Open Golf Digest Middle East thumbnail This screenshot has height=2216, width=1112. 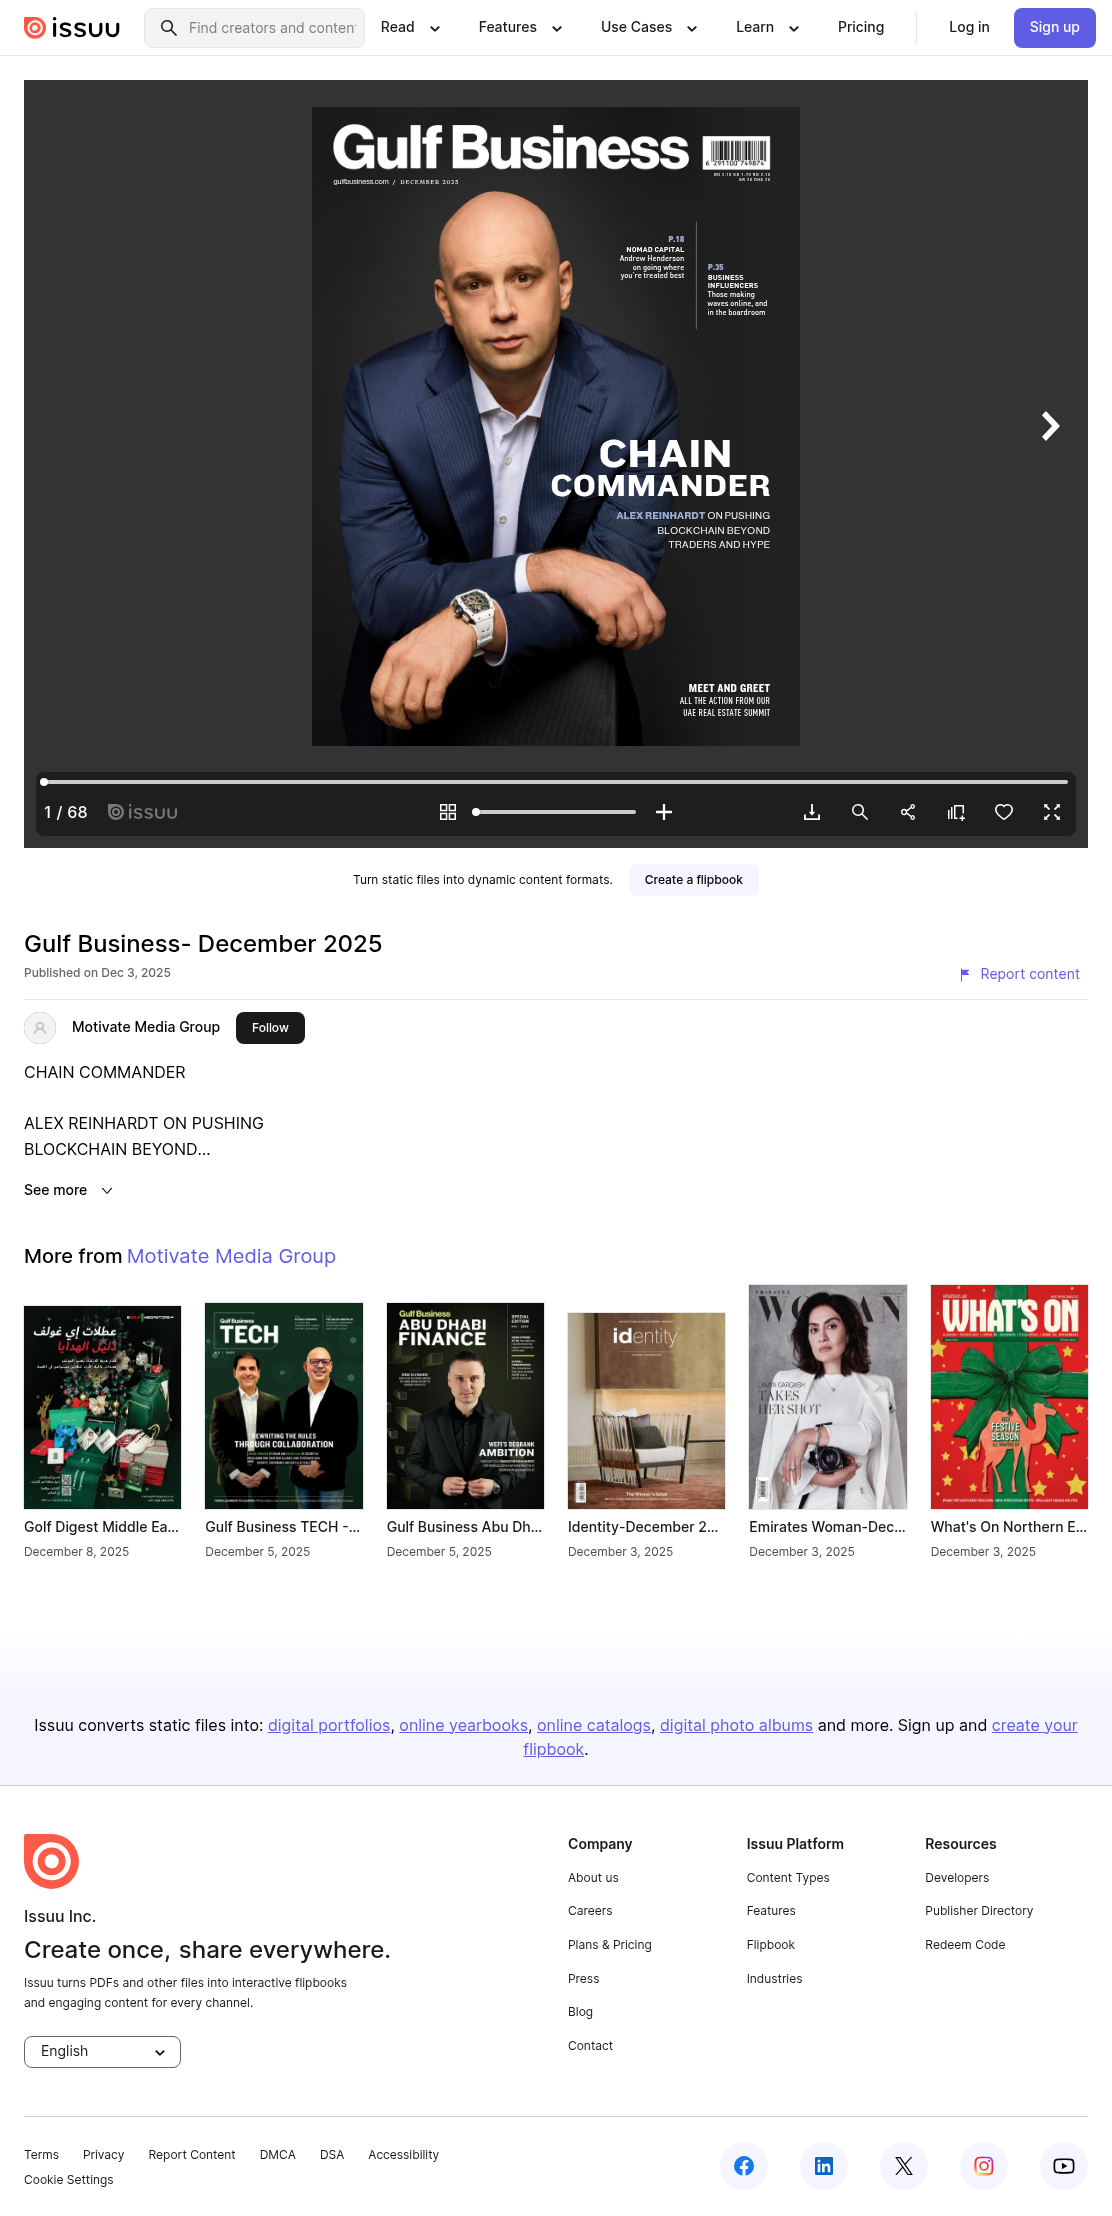tap(102, 1407)
